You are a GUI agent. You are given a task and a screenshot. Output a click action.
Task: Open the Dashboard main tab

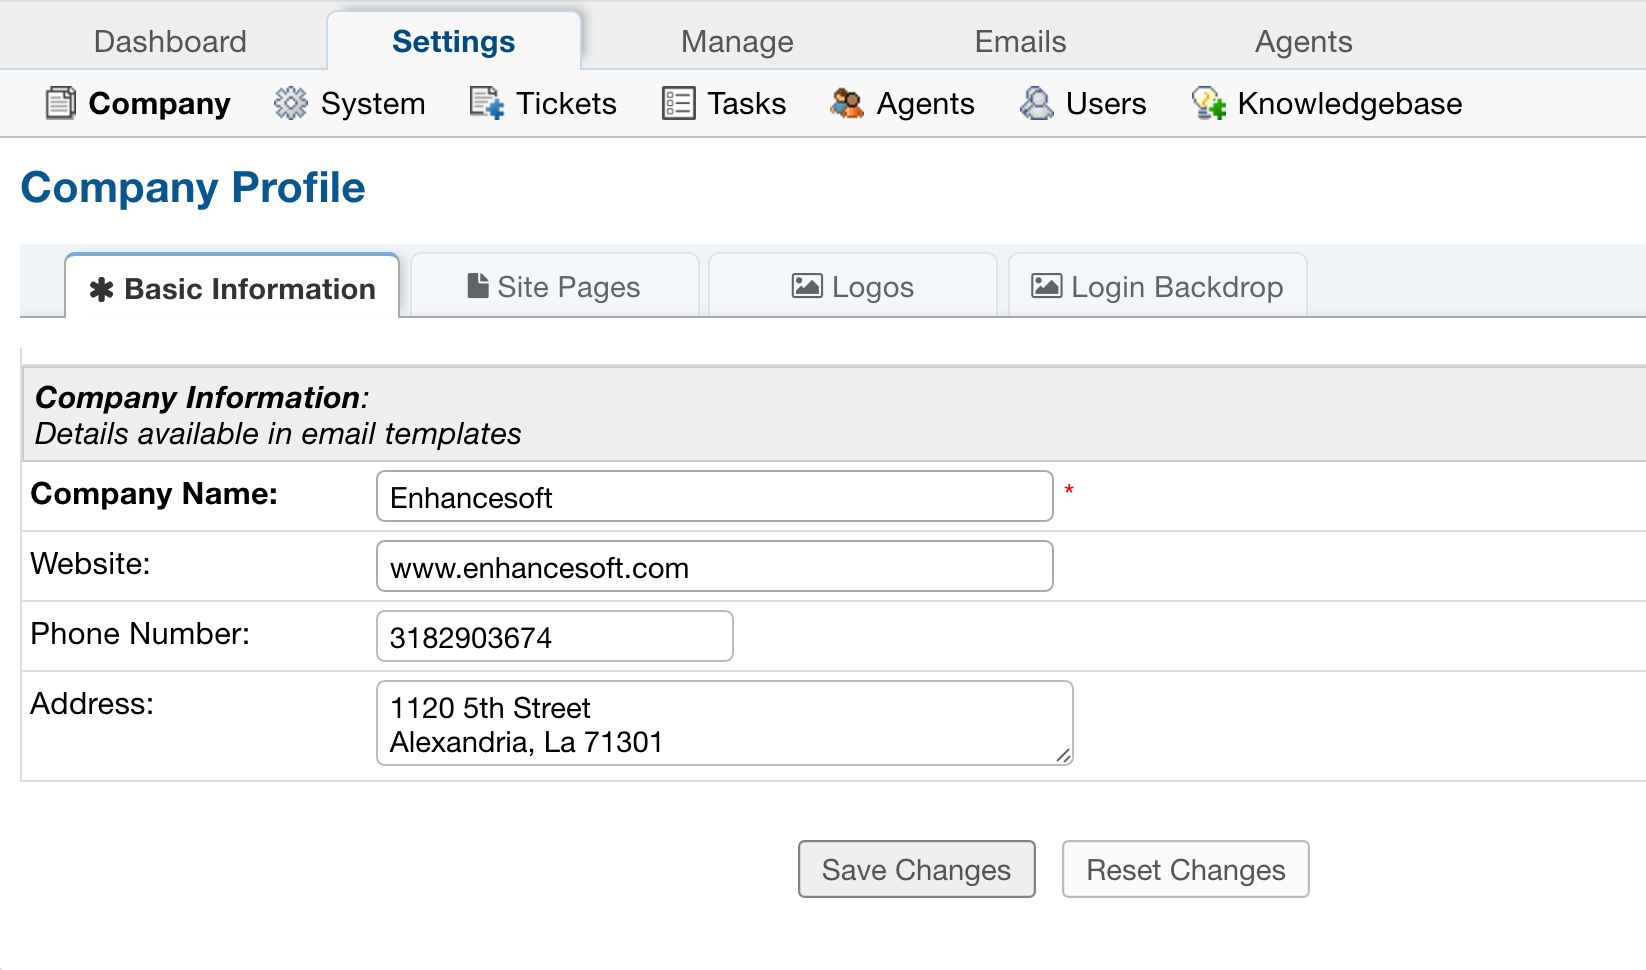170,42
